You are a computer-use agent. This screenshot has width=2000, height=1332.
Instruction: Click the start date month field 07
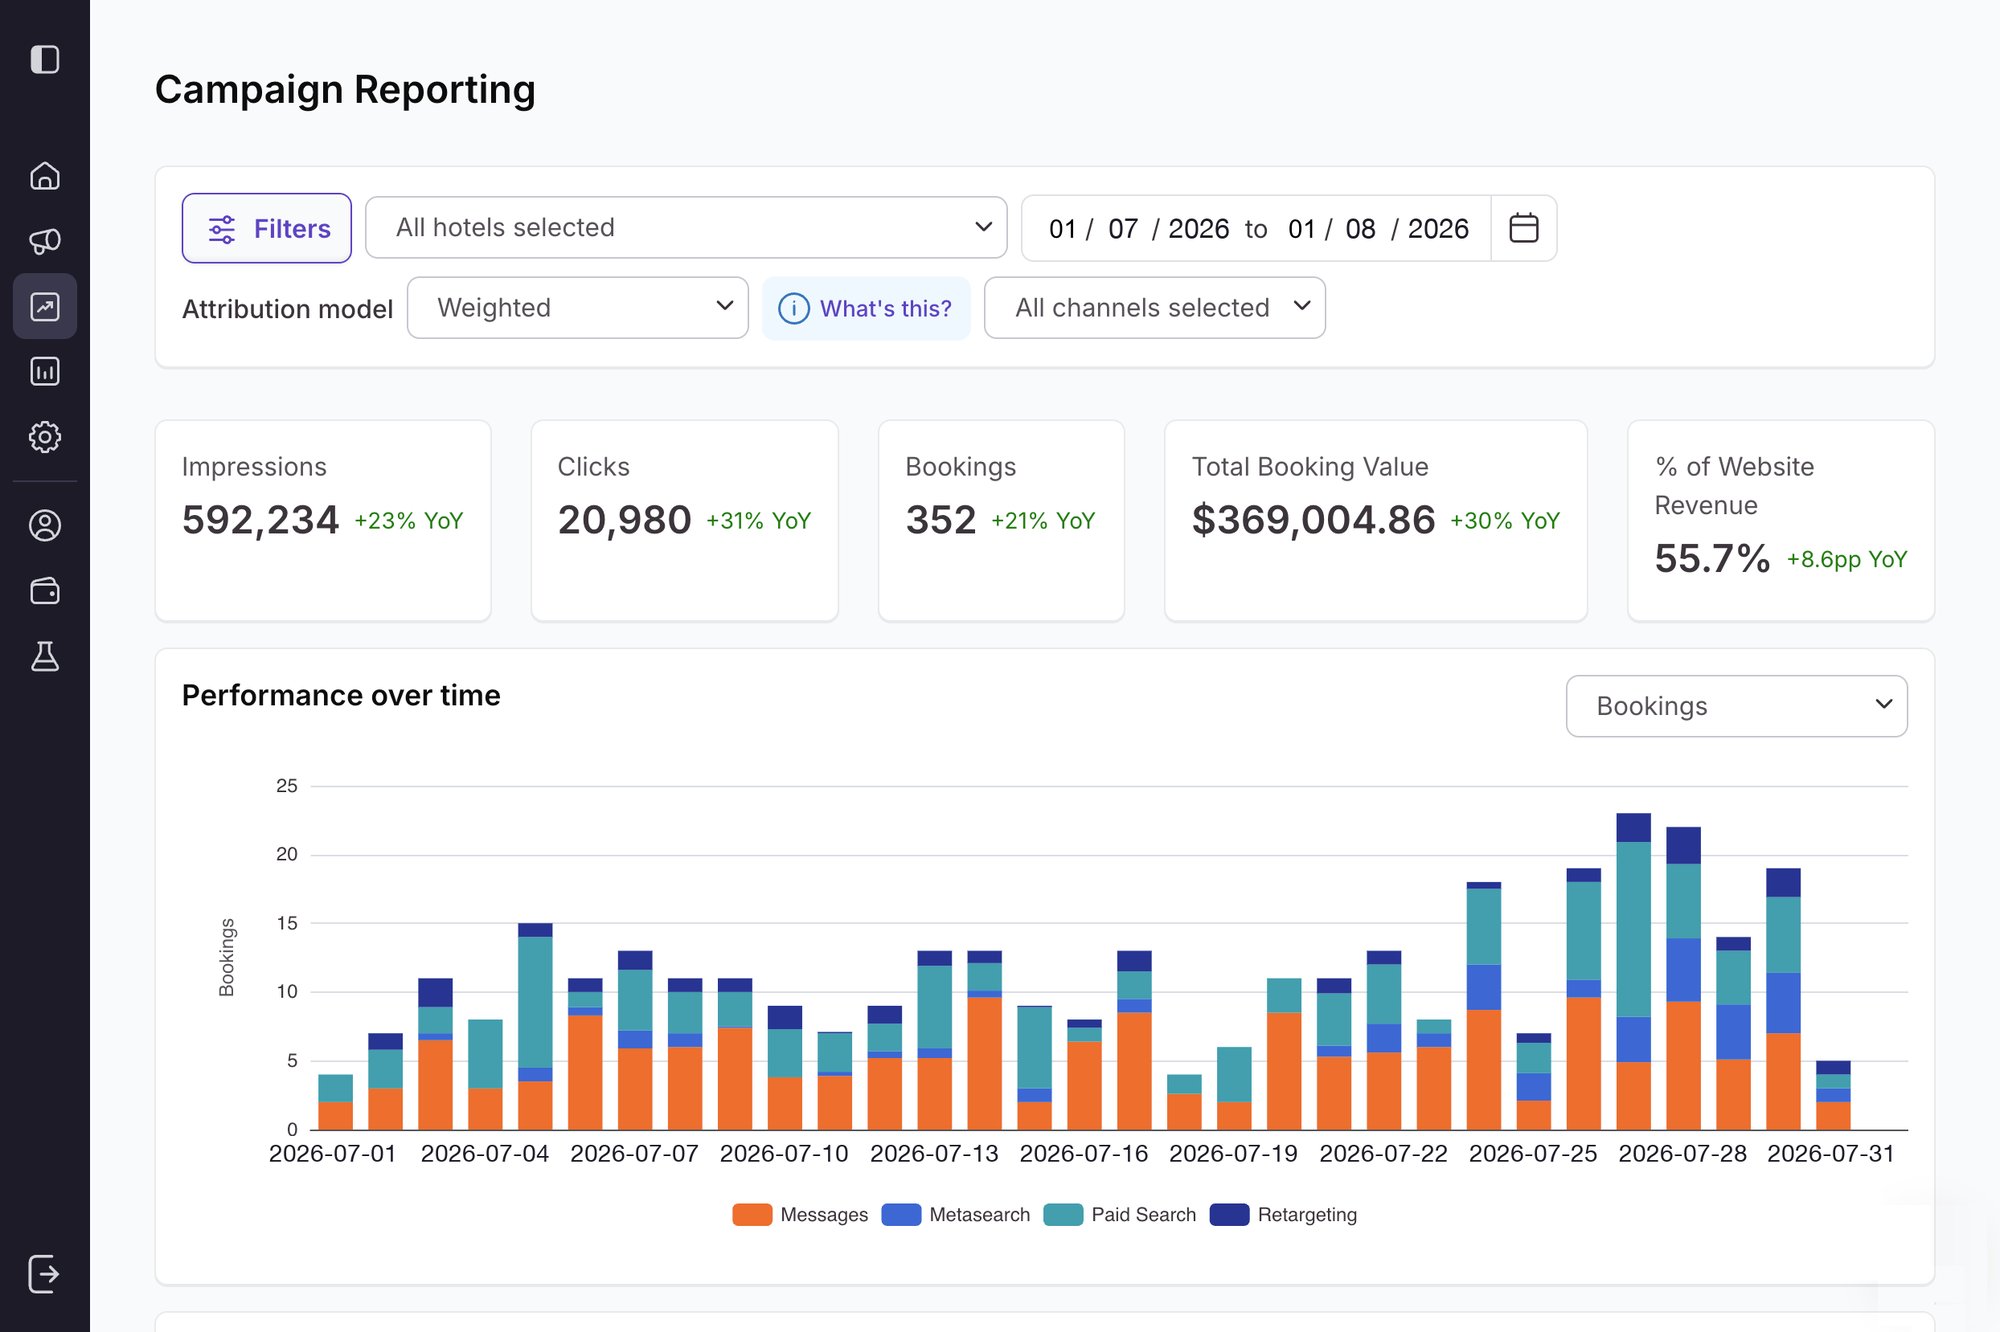click(x=1123, y=229)
